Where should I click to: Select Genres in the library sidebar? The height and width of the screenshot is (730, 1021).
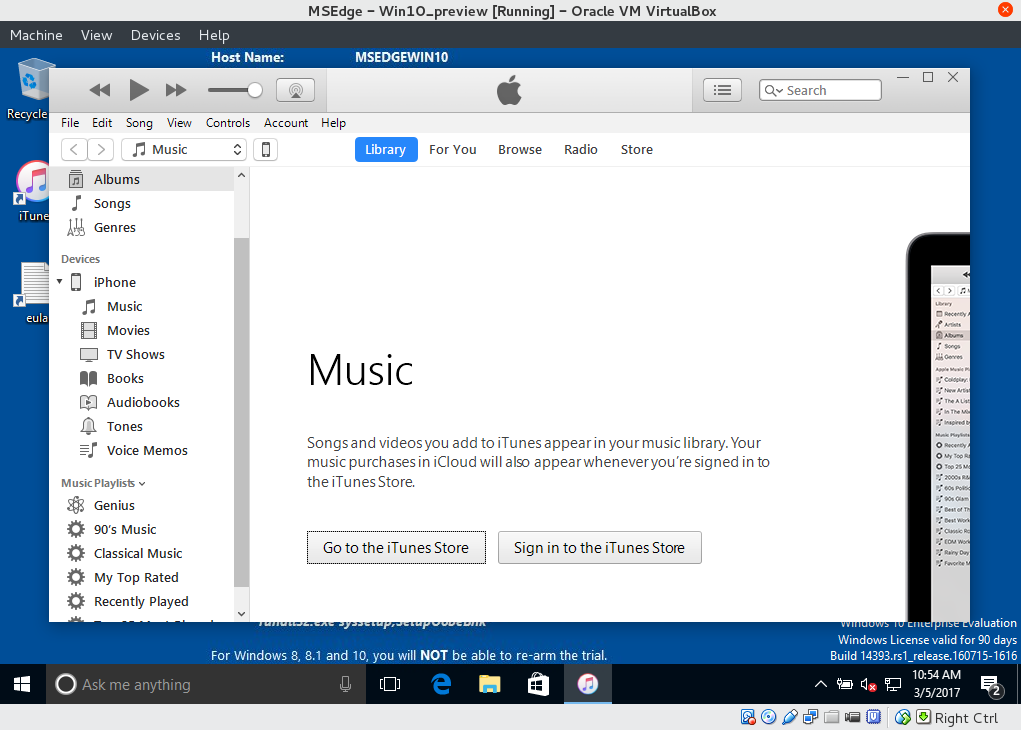click(142, 227)
